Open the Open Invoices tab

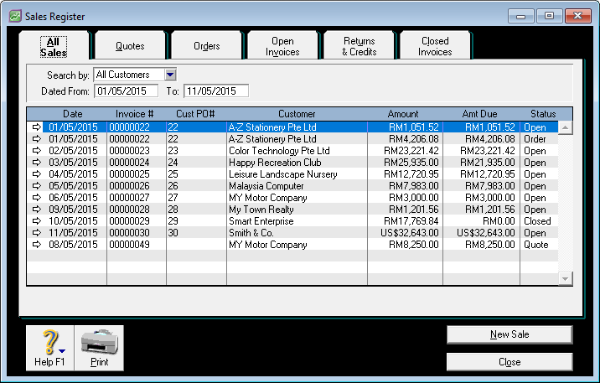282,46
